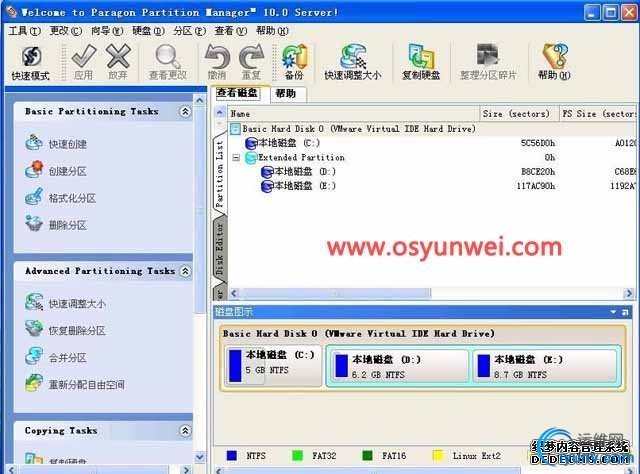640x474 pixels.
Task: Collapse the Copying Tasks section
Action: tap(185, 430)
